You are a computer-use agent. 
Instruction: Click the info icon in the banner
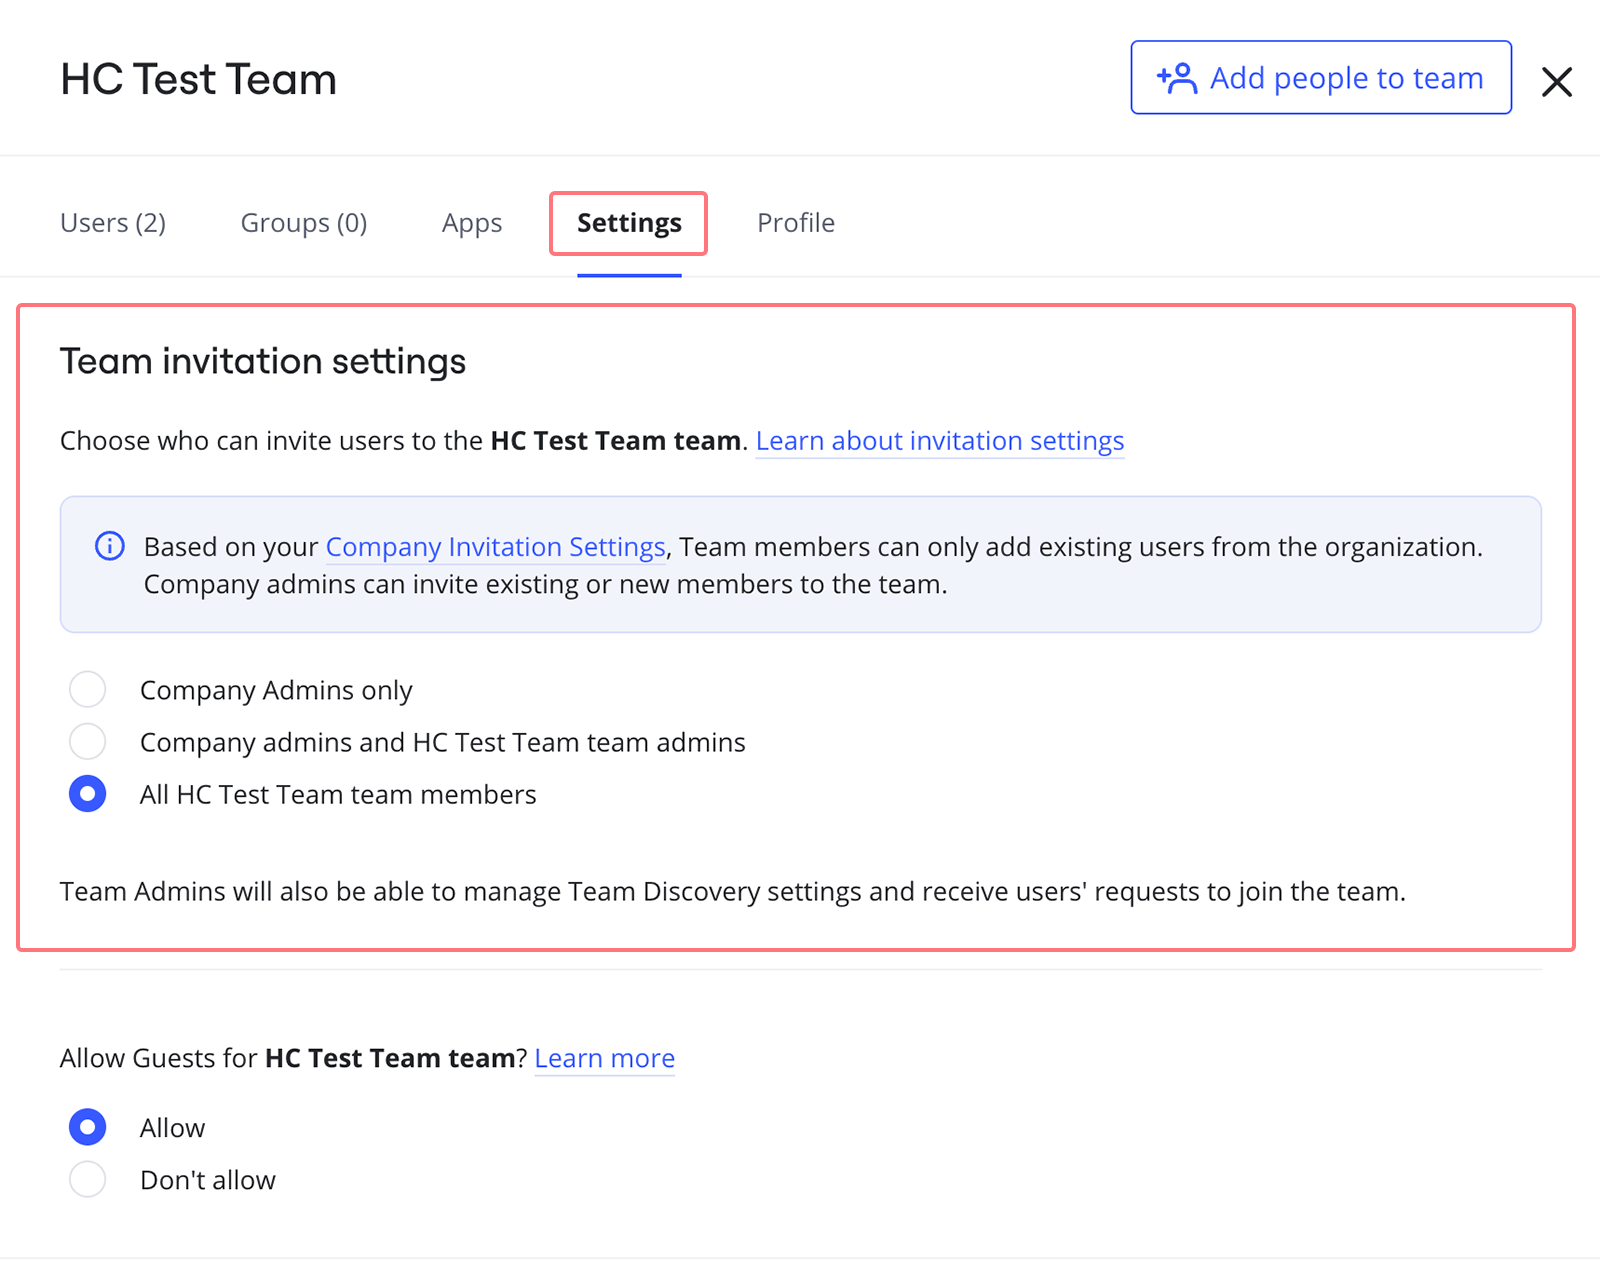click(109, 546)
